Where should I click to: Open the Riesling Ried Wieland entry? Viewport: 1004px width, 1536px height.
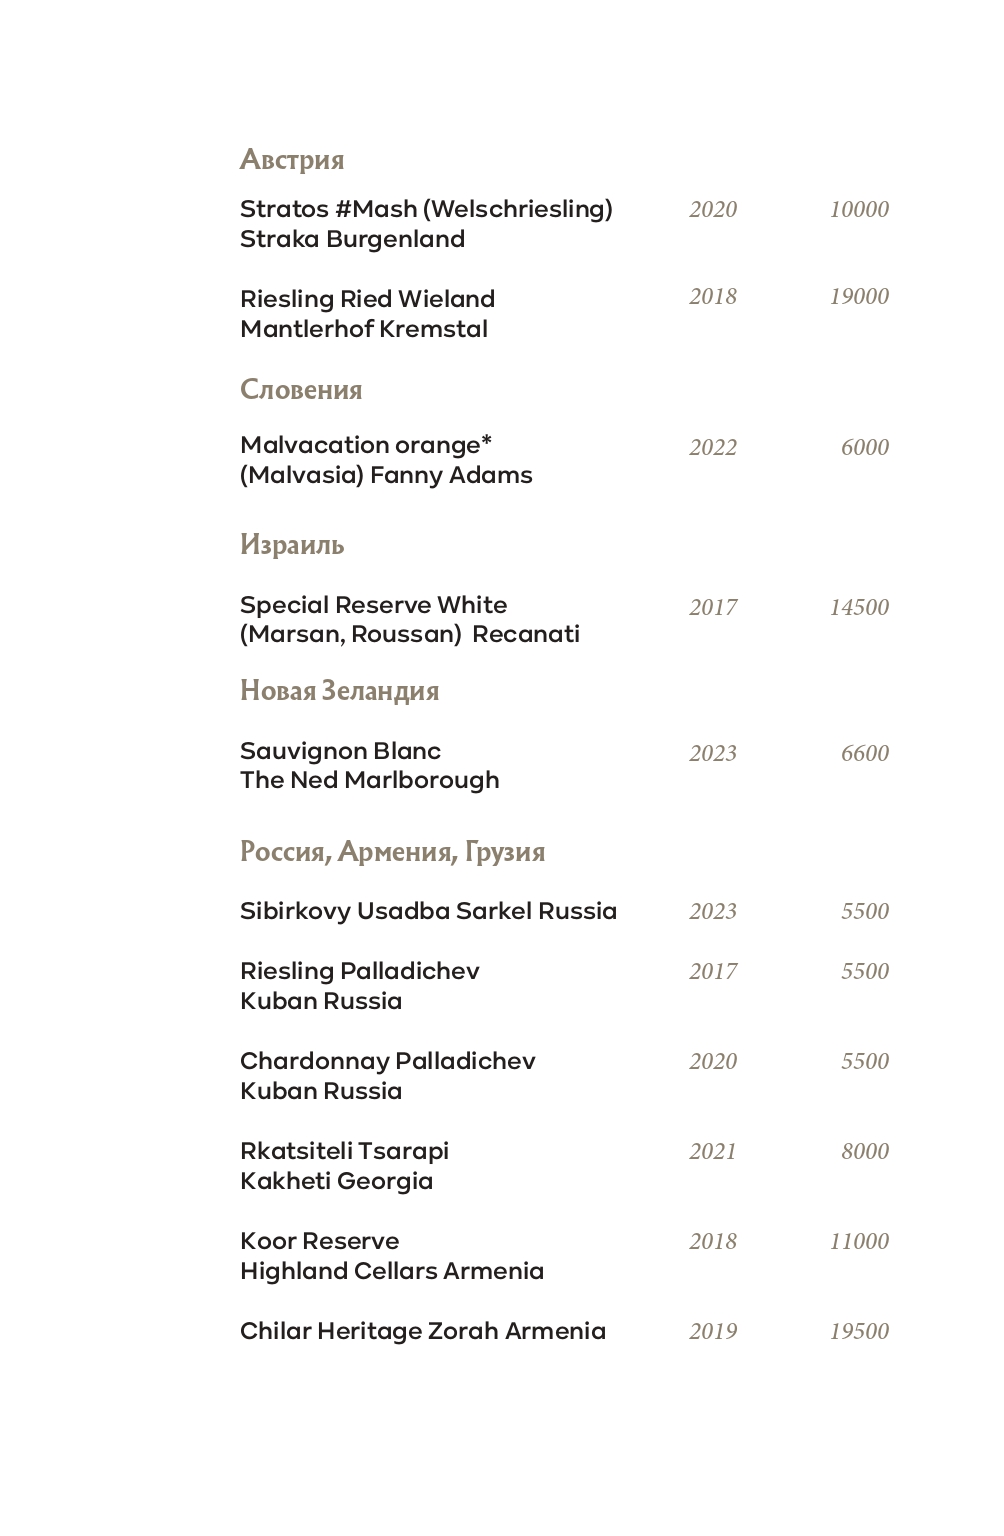coord(367,314)
